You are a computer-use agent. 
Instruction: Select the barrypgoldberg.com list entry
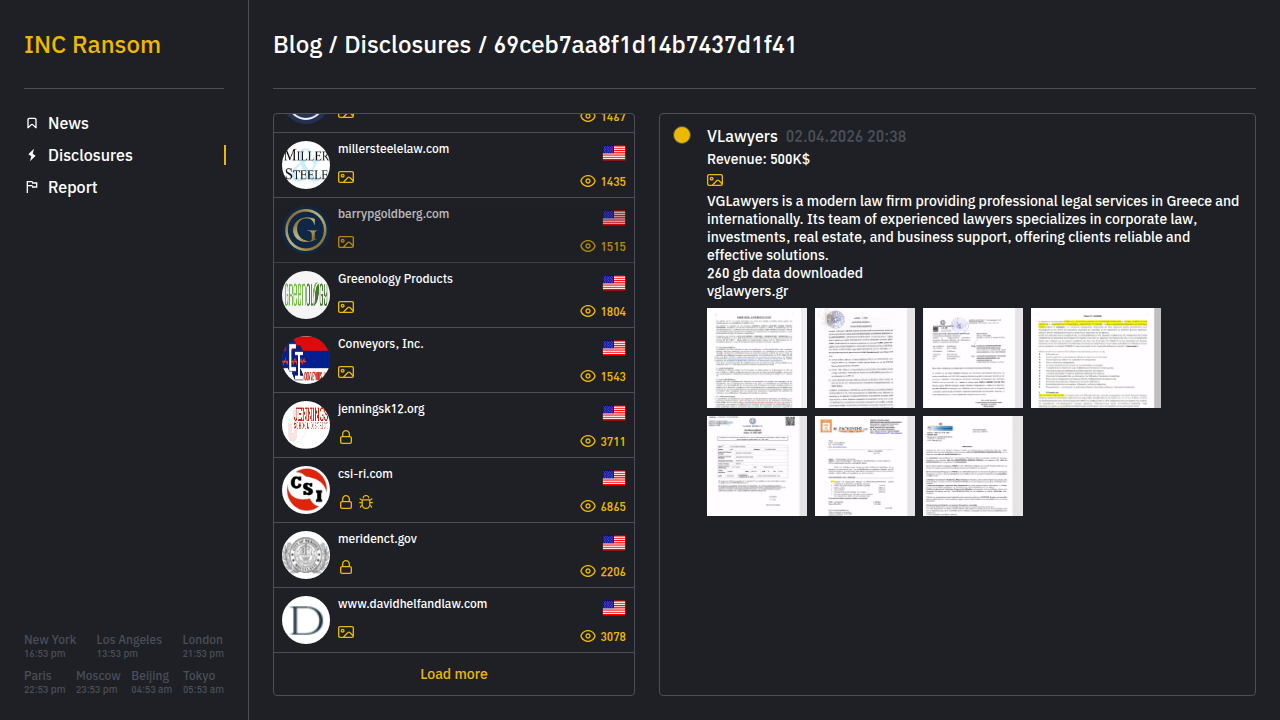tap(394, 214)
